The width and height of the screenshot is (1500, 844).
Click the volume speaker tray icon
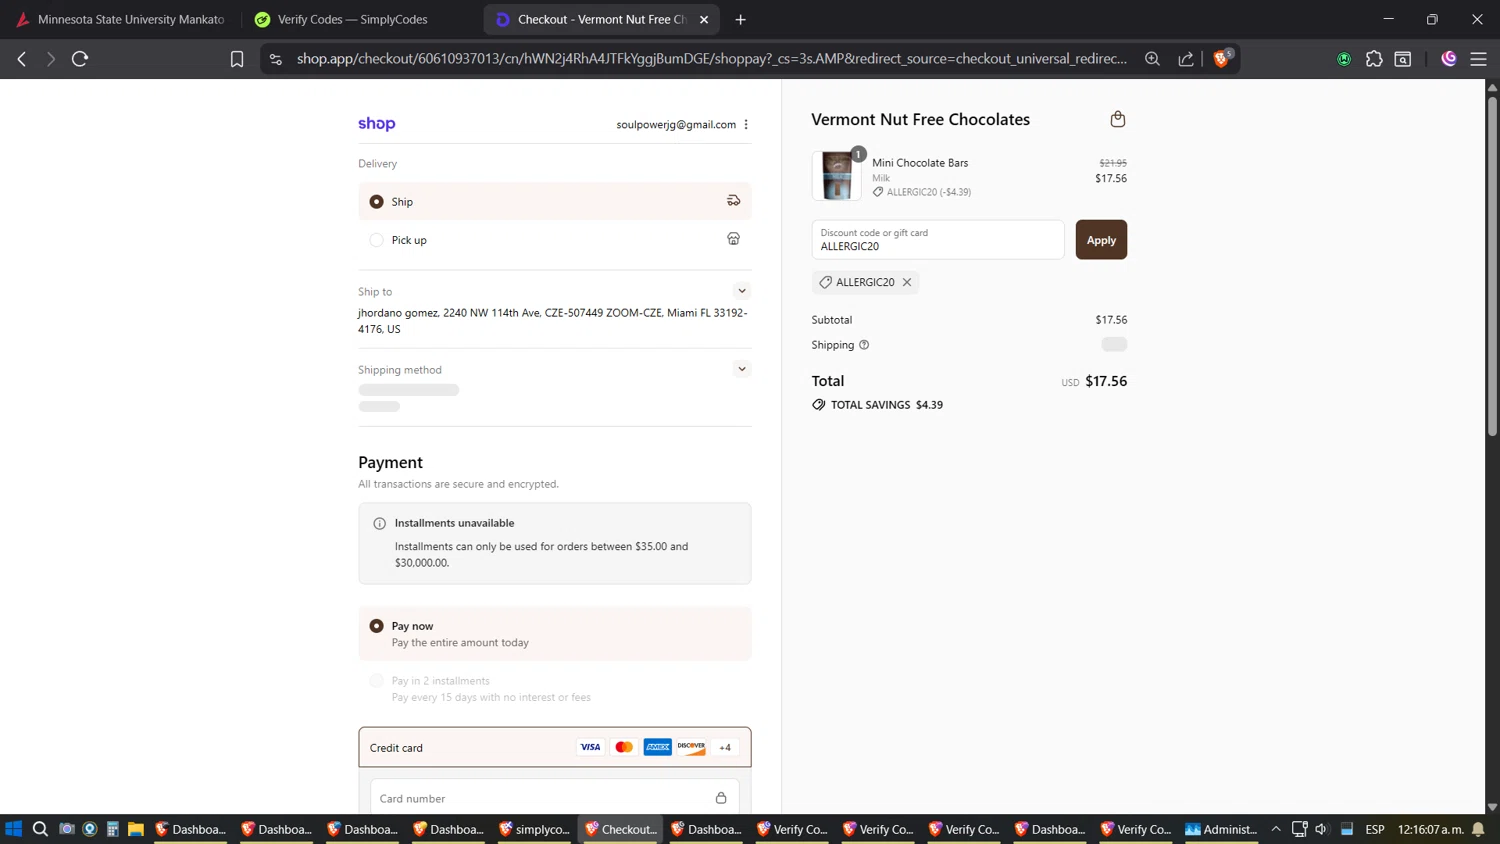pyautogui.click(x=1321, y=829)
